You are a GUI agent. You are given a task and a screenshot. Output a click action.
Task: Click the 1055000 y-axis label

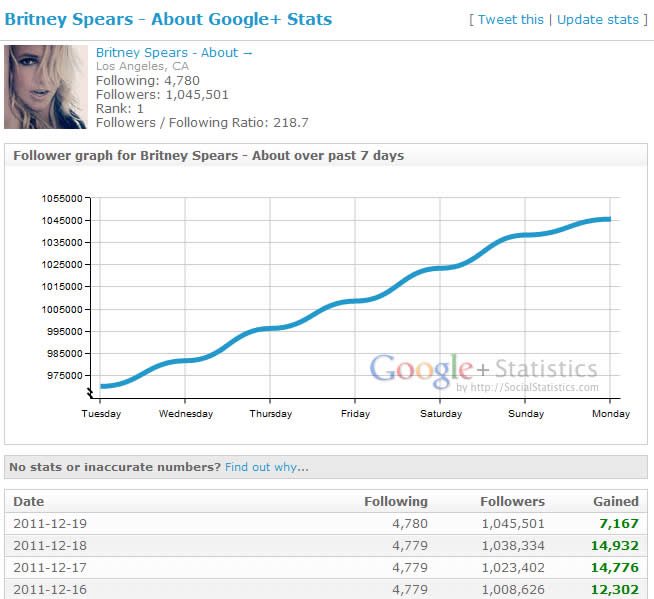point(62,199)
